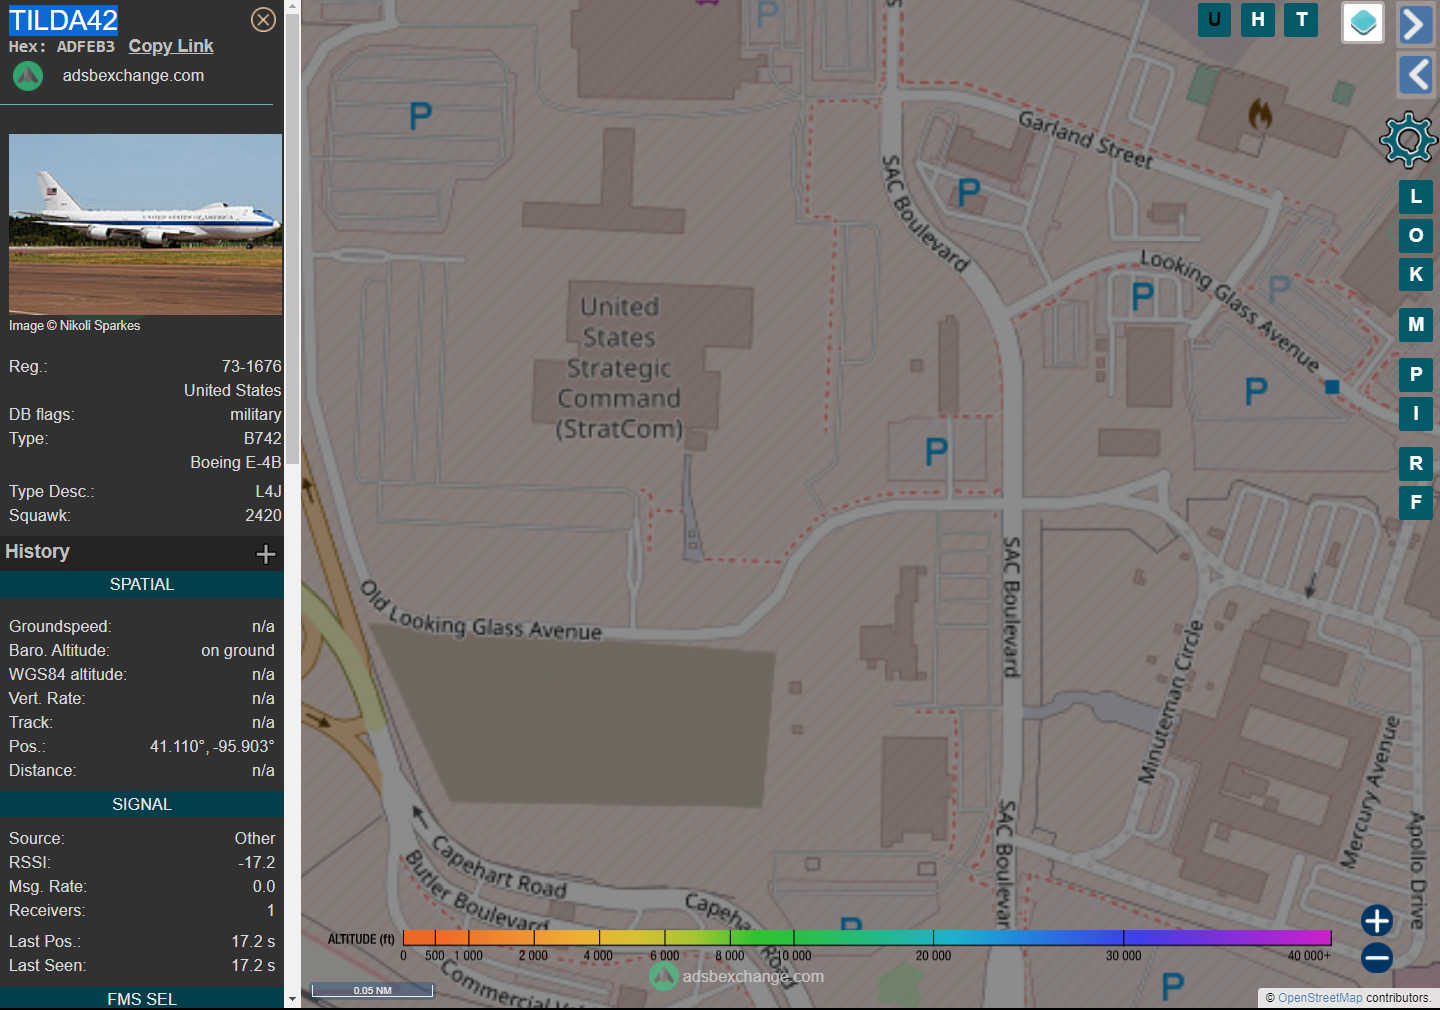Click the Image © Nikoli Sparkes credit
Viewport: 1440px width, 1010px height.
[75, 326]
